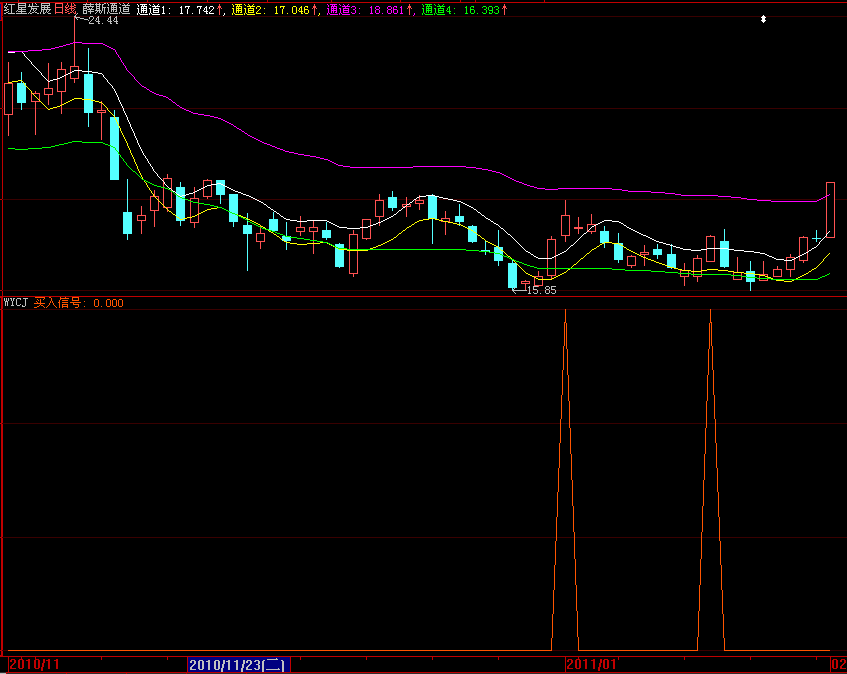The height and width of the screenshot is (674, 847).
Task: Click the highlighted 2010/11/23(二) date marker
Action: click(239, 664)
